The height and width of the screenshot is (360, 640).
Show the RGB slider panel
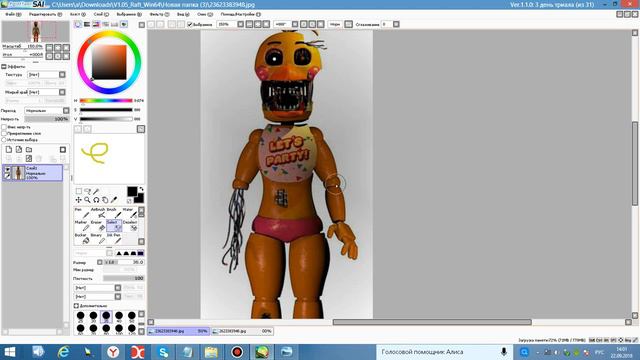87,24
